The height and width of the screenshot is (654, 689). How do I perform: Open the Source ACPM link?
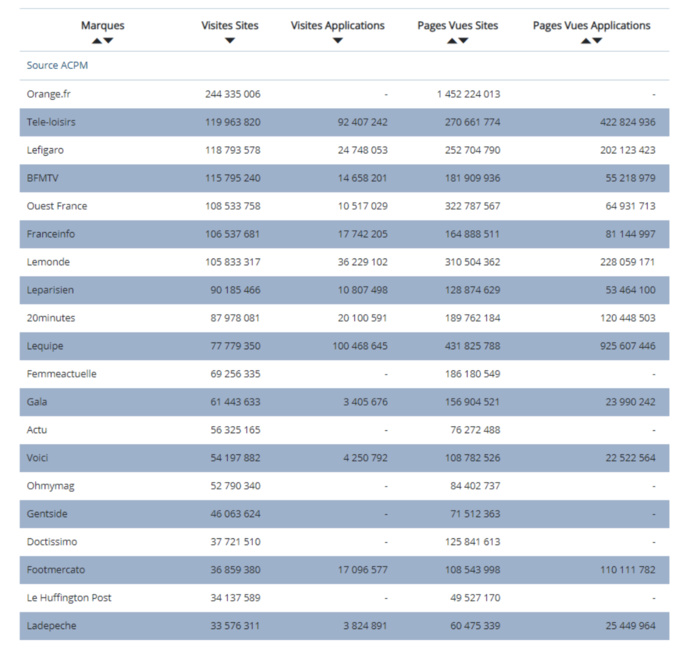[x=58, y=65]
